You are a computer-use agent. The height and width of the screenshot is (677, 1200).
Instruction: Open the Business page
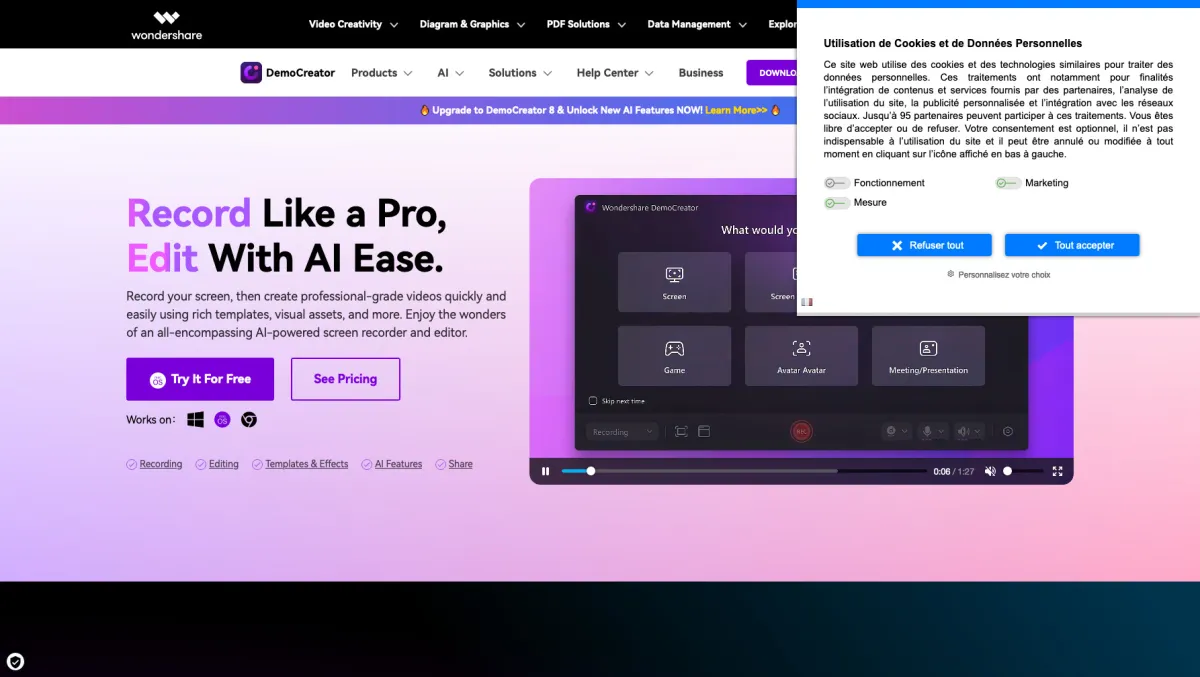pos(701,73)
